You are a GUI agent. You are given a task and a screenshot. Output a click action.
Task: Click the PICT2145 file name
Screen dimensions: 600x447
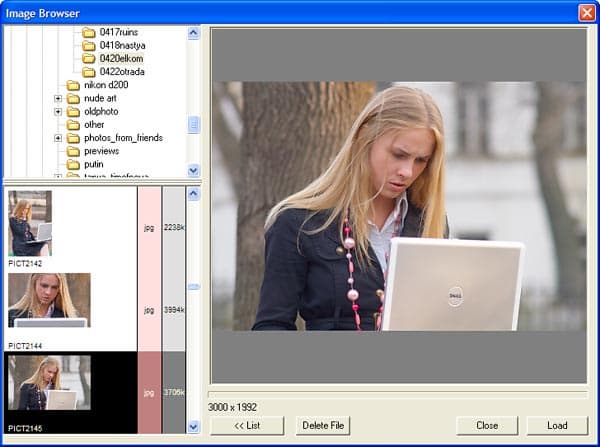tap(25, 429)
